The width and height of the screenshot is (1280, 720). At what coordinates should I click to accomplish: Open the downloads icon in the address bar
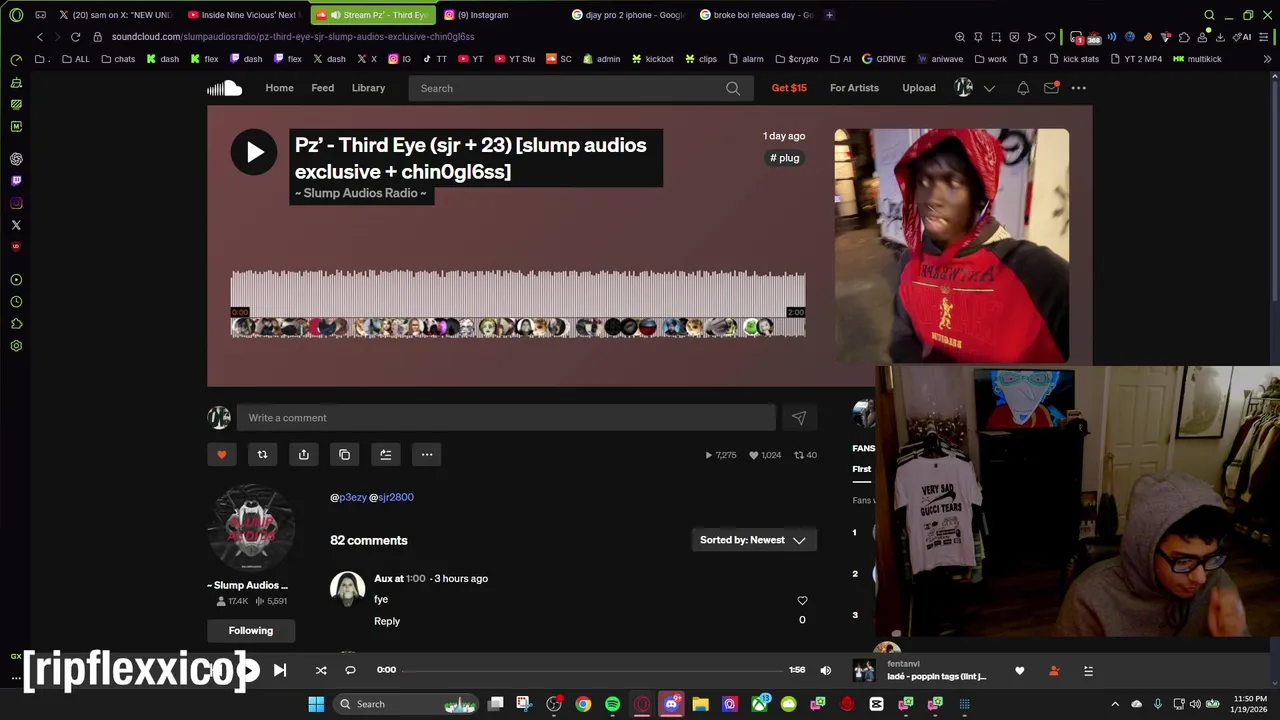[x=1220, y=37]
